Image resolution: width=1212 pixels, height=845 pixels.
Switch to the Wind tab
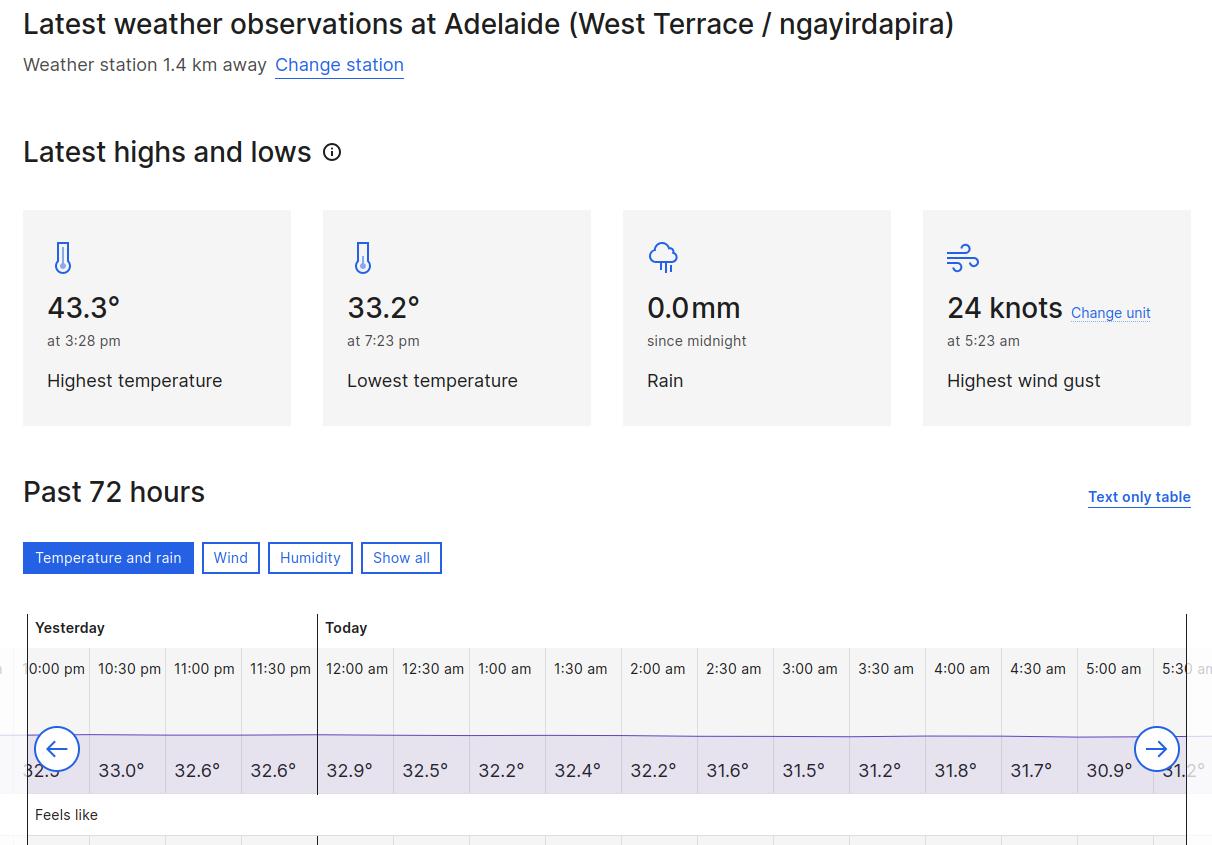point(230,558)
